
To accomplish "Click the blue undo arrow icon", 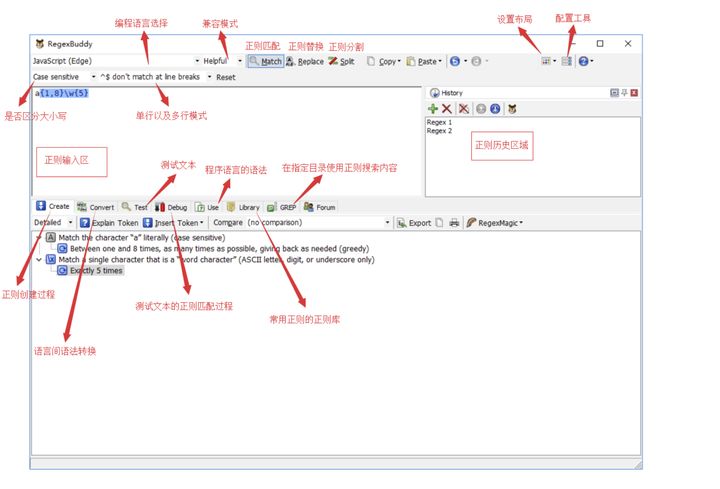I will [455, 61].
